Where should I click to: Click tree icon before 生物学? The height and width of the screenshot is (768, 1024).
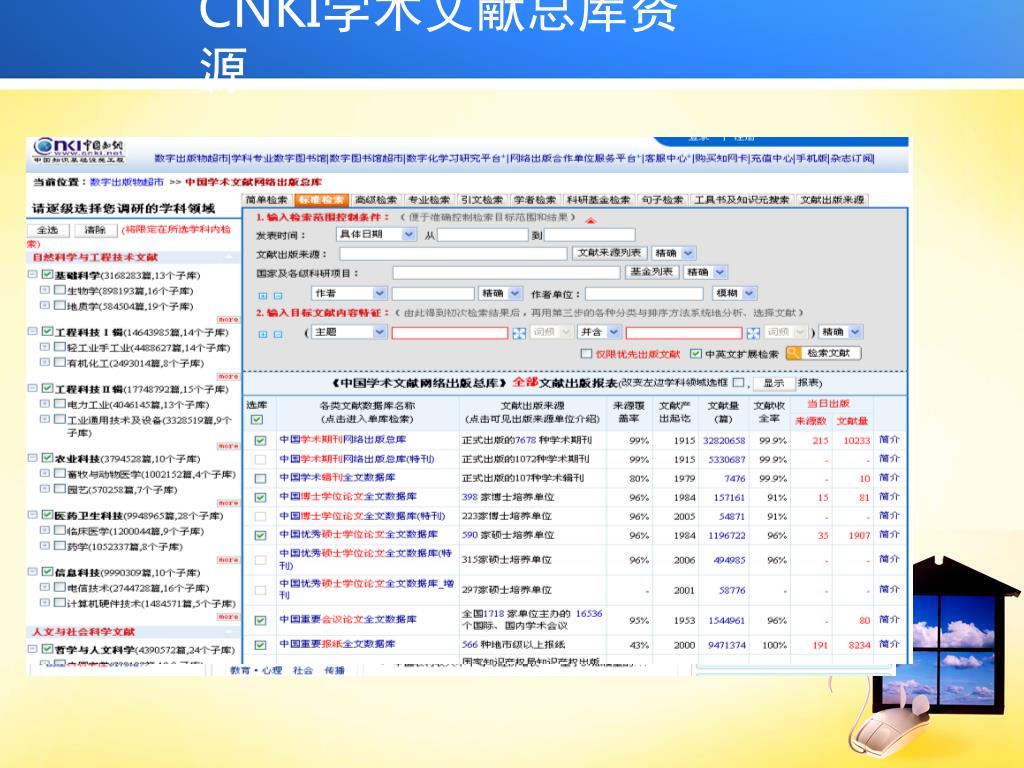45,289
